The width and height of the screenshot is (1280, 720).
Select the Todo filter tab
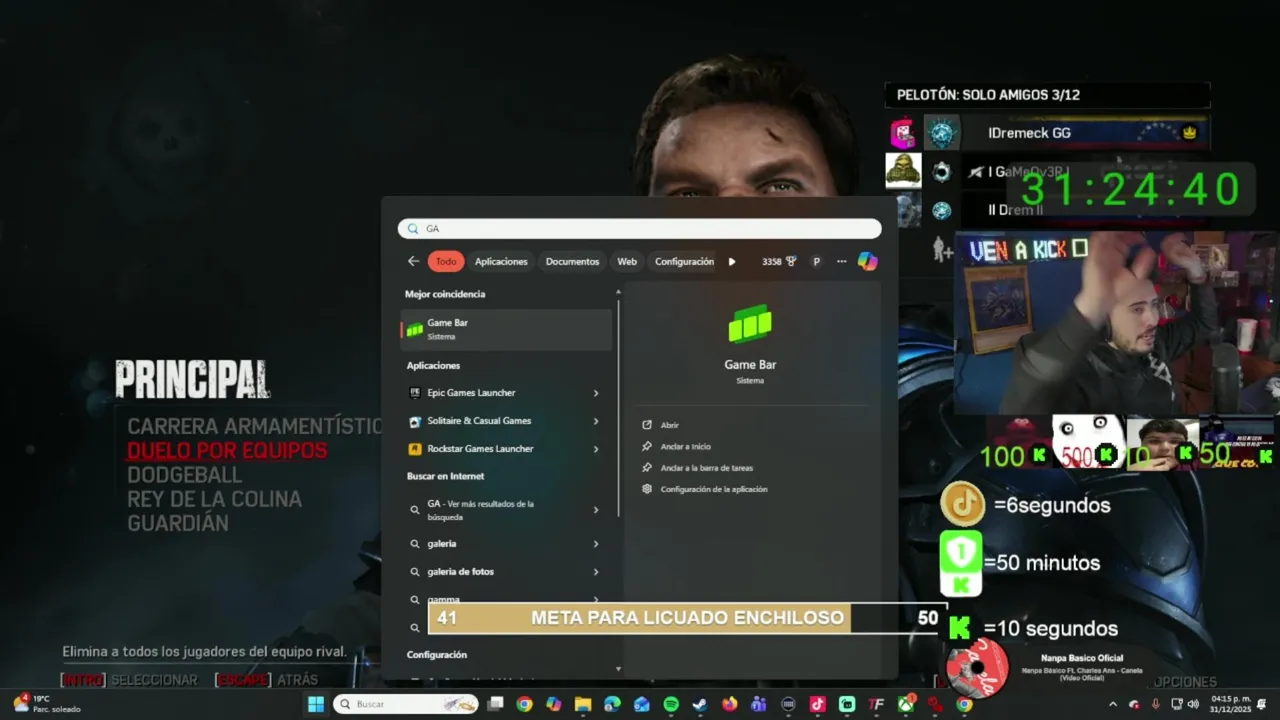446,261
